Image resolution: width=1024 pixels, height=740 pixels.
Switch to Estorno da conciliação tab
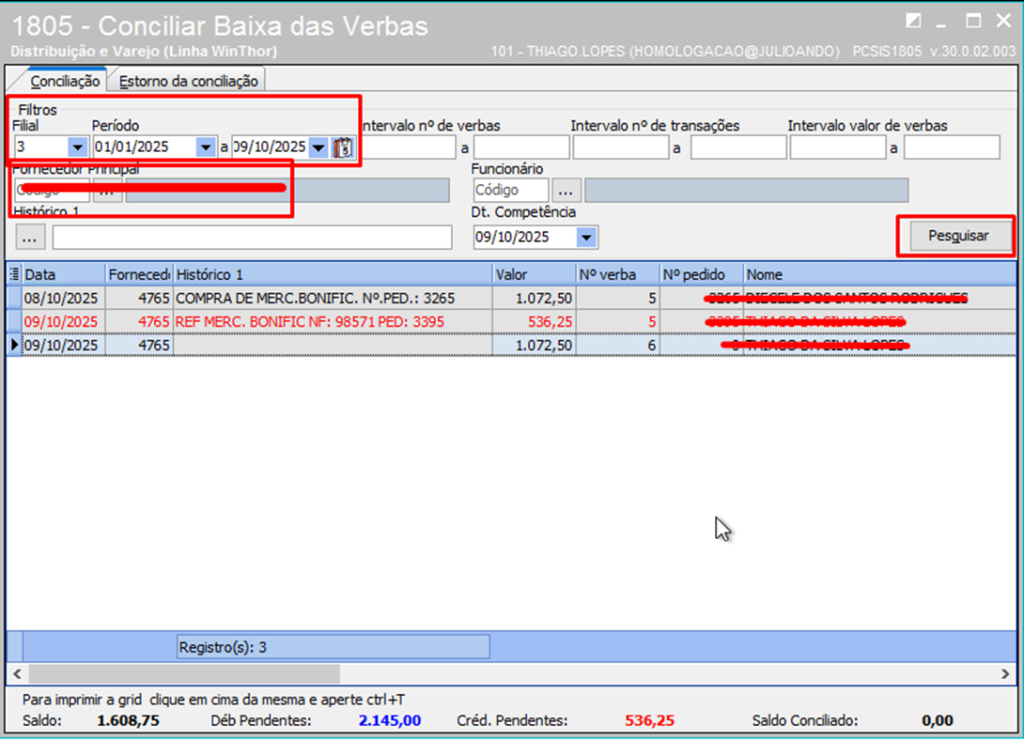tap(188, 81)
